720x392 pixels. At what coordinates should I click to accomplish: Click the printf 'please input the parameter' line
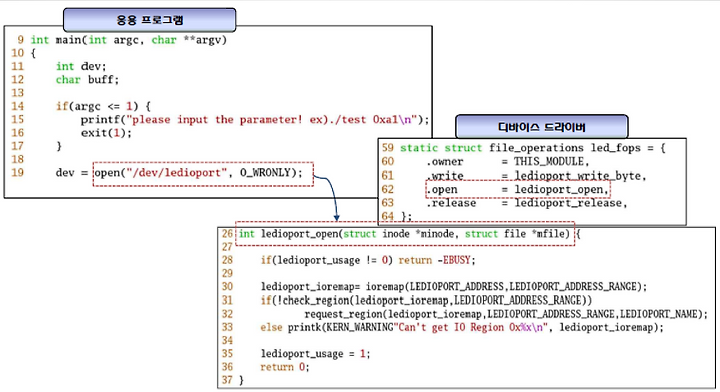[255, 120]
